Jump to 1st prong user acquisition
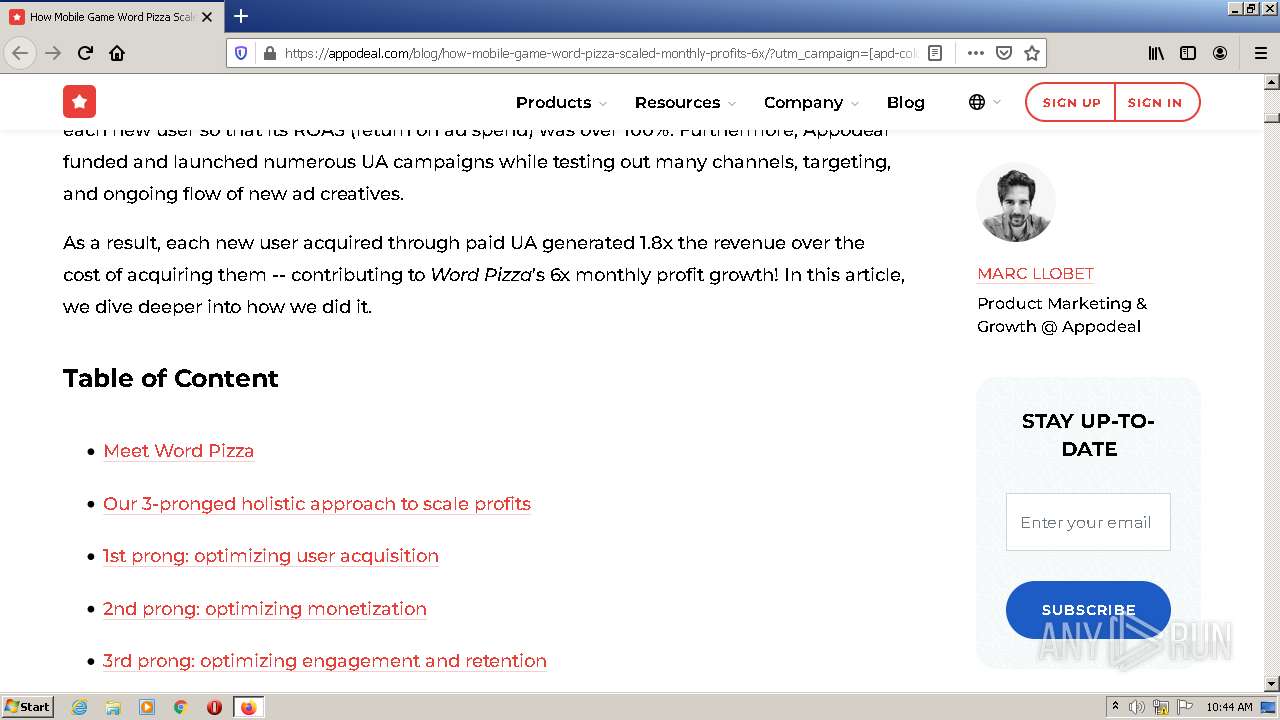The height and width of the screenshot is (720, 1280). tap(271, 556)
